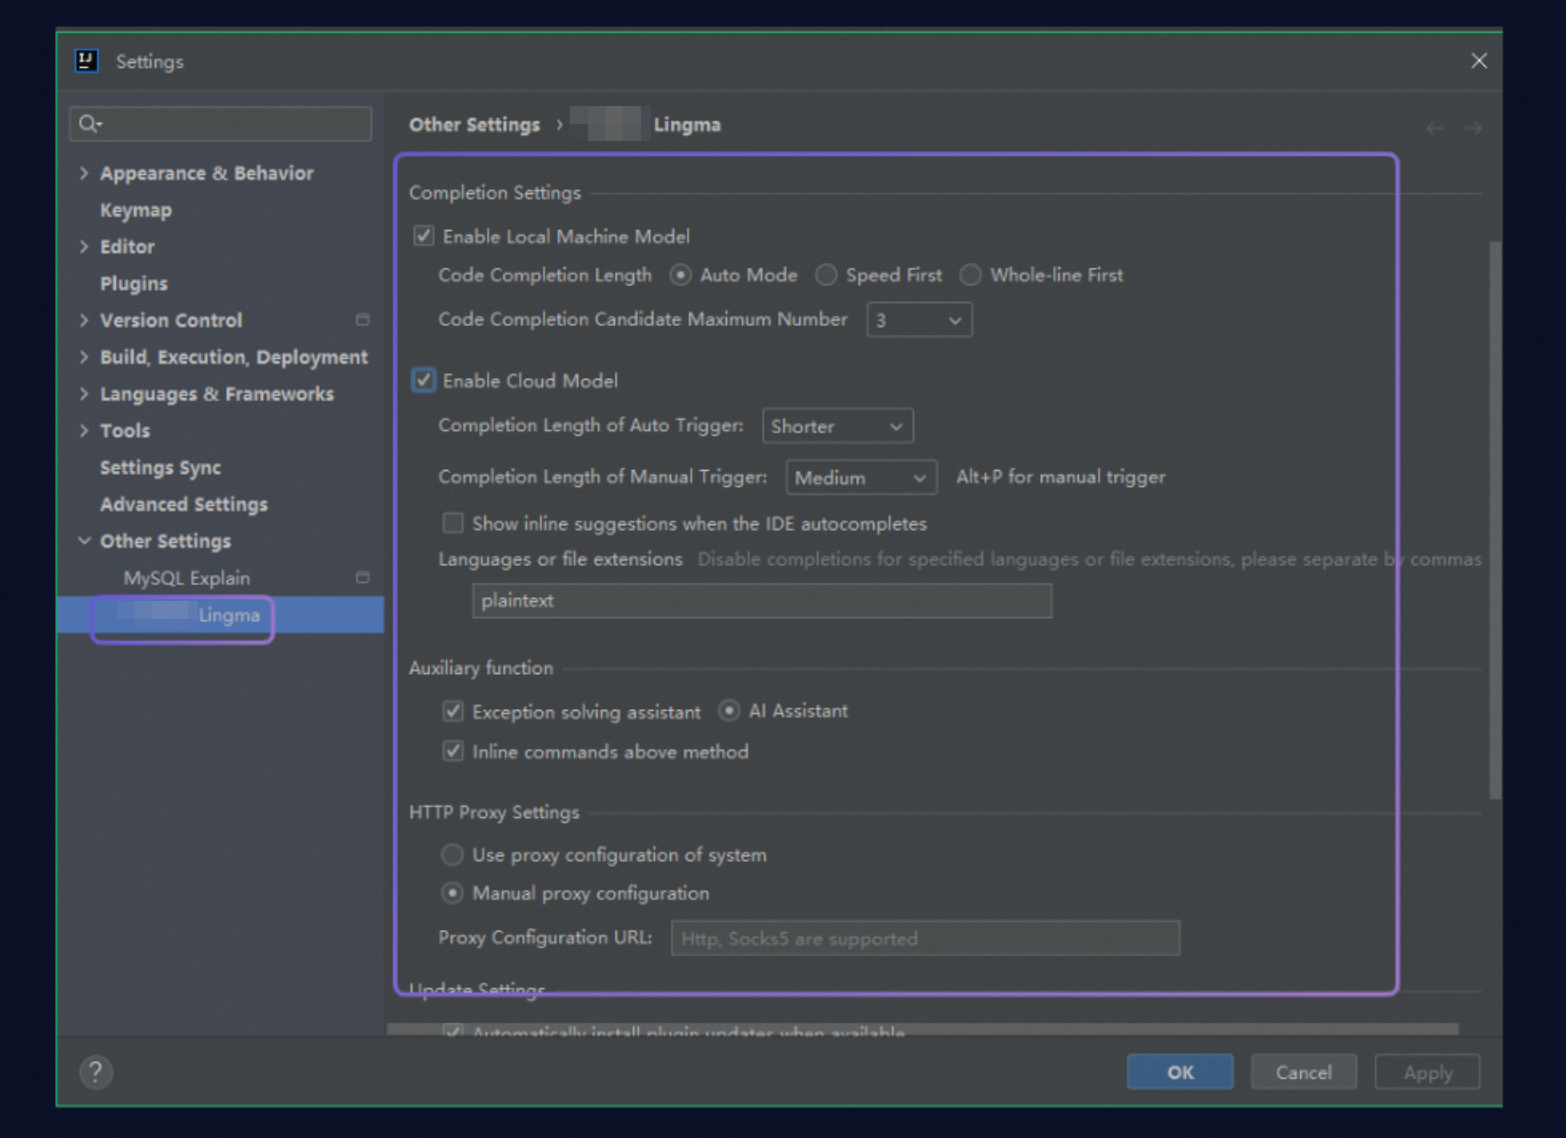
Task: Open Settings Sync page
Action: (160, 468)
